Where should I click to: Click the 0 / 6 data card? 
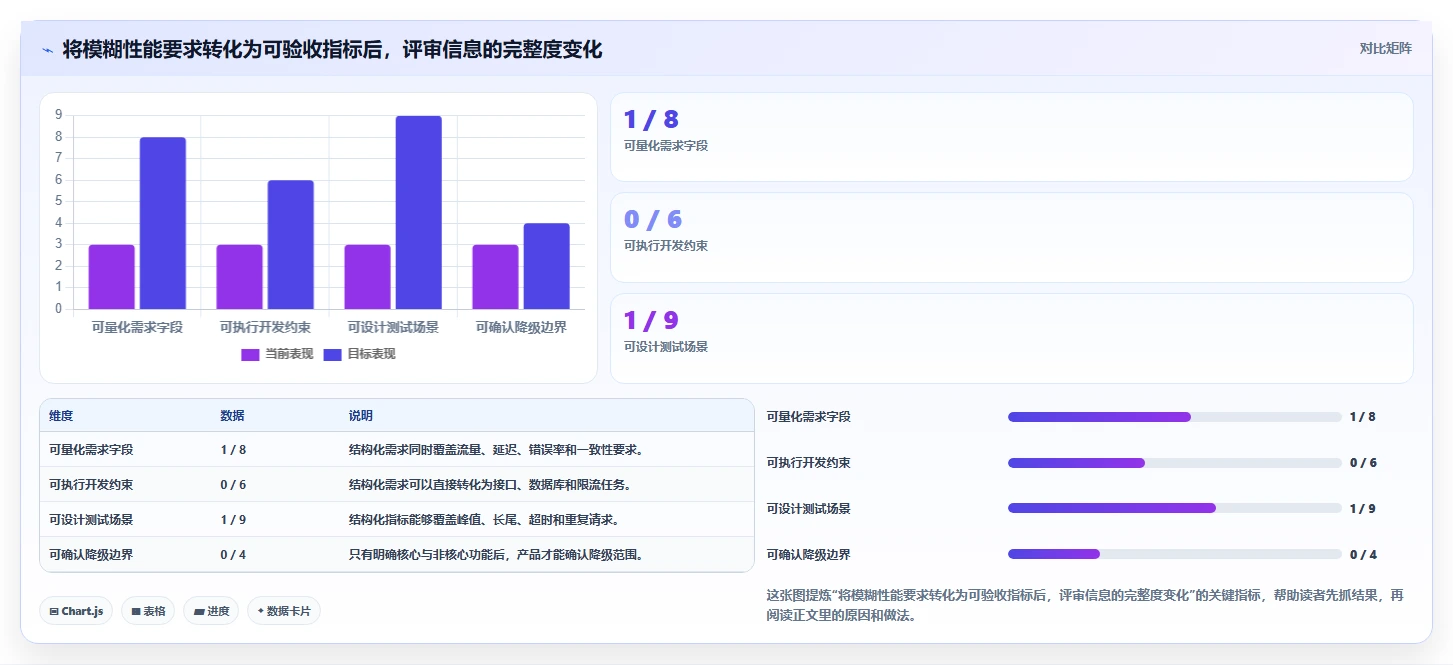click(1011, 238)
